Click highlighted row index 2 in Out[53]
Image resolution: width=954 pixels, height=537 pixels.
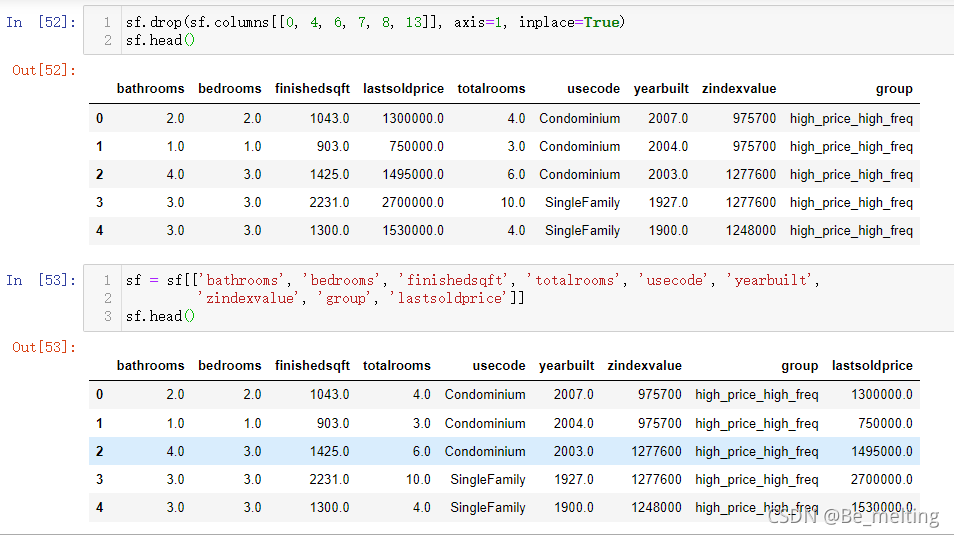tap(100, 452)
